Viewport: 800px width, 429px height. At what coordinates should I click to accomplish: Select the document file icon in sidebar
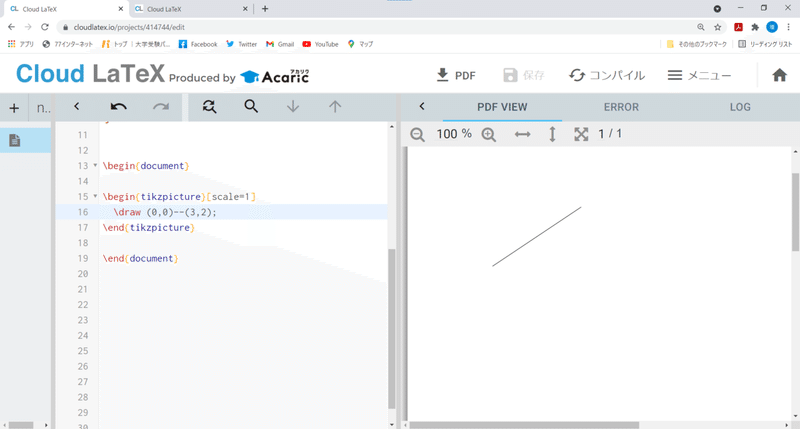pyautogui.click(x=15, y=140)
